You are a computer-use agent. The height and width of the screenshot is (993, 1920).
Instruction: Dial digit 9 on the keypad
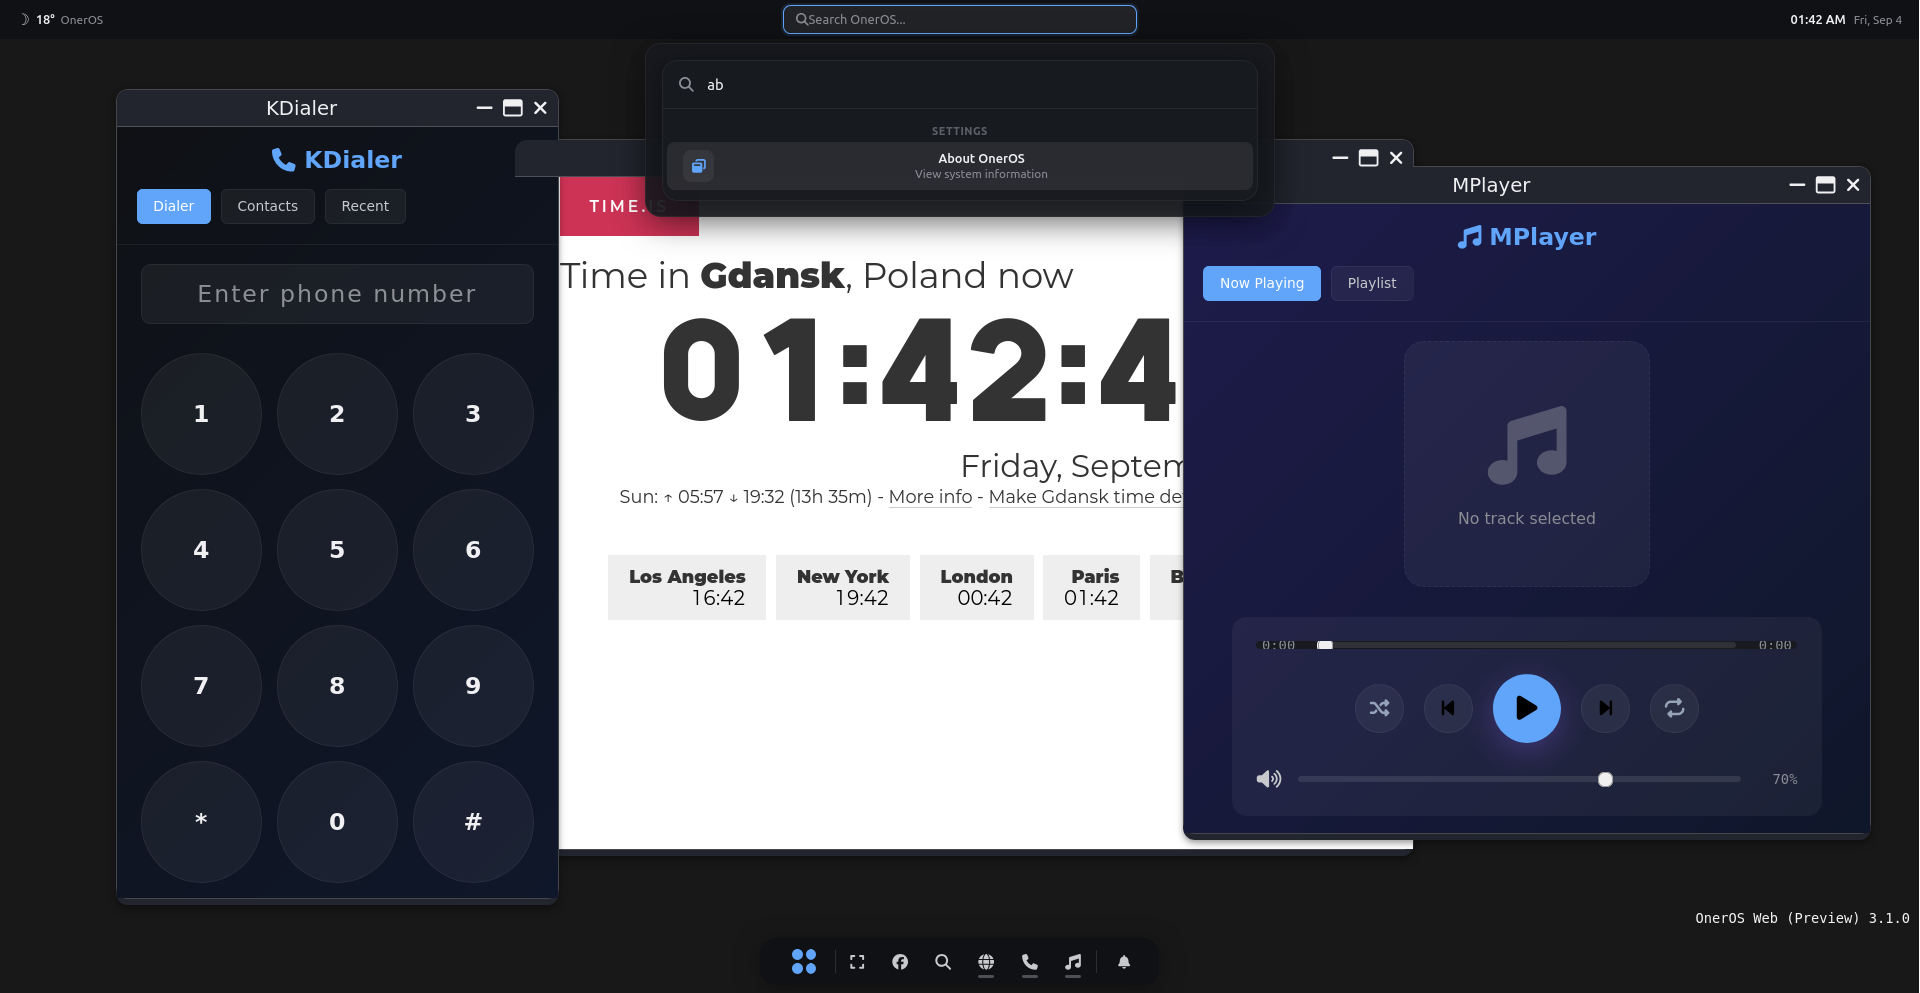coord(473,686)
